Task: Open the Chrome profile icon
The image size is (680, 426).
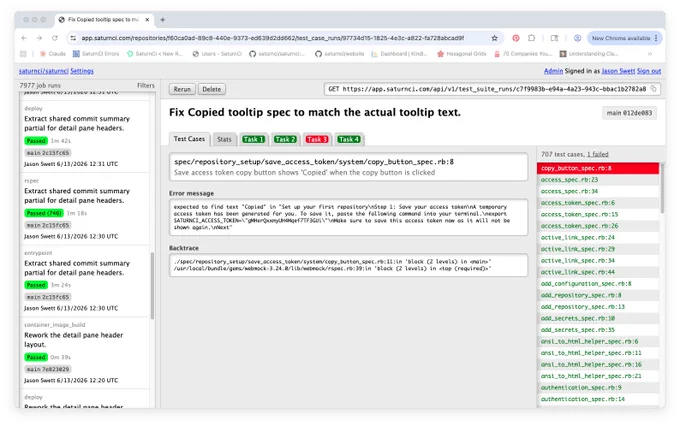Action: coord(577,38)
